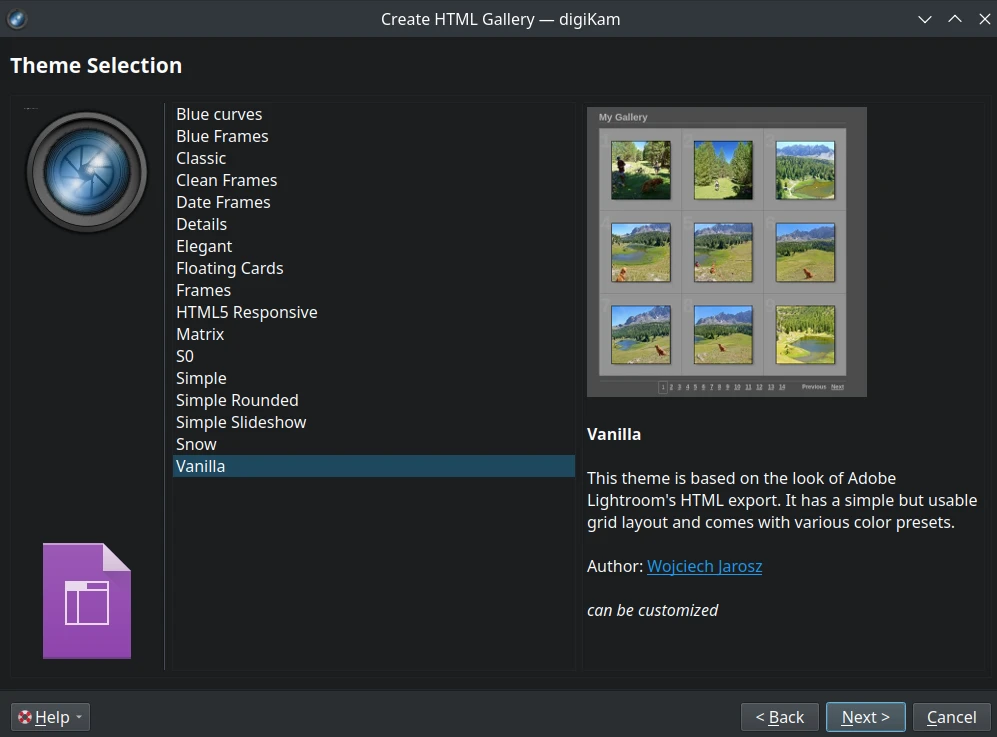Screen dimensions: 997x737
Task: Click the chevron-down icon in the title bar
Action: [924, 18]
